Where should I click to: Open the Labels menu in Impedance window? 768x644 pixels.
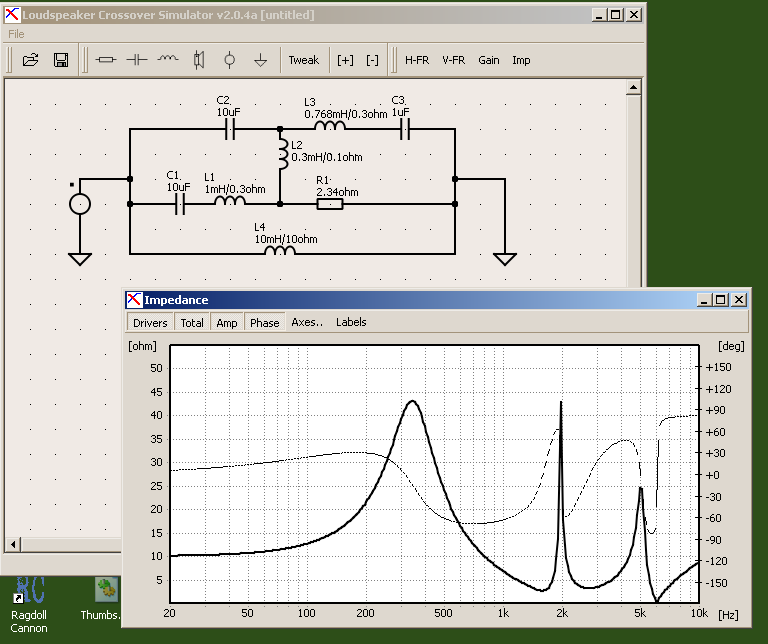coord(351,322)
